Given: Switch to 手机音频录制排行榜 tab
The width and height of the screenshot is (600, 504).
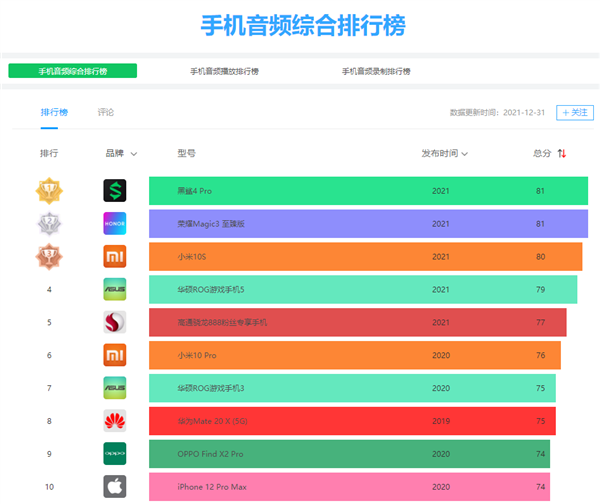Looking at the screenshot, I should coord(376,71).
